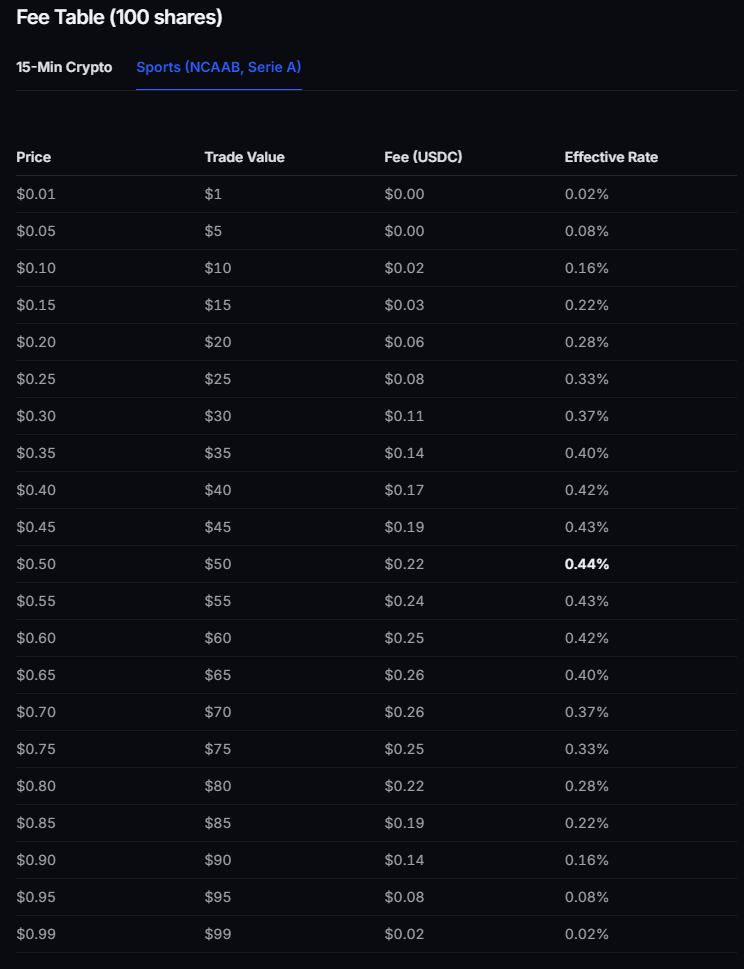Click the $0.17 fee cell
Screen dimensions: 744x969
point(404,490)
